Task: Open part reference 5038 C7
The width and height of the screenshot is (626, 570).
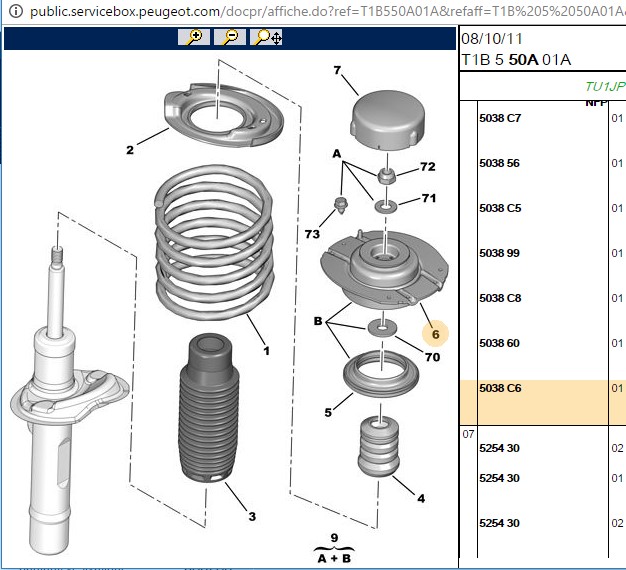Action: pyautogui.click(x=500, y=118)
